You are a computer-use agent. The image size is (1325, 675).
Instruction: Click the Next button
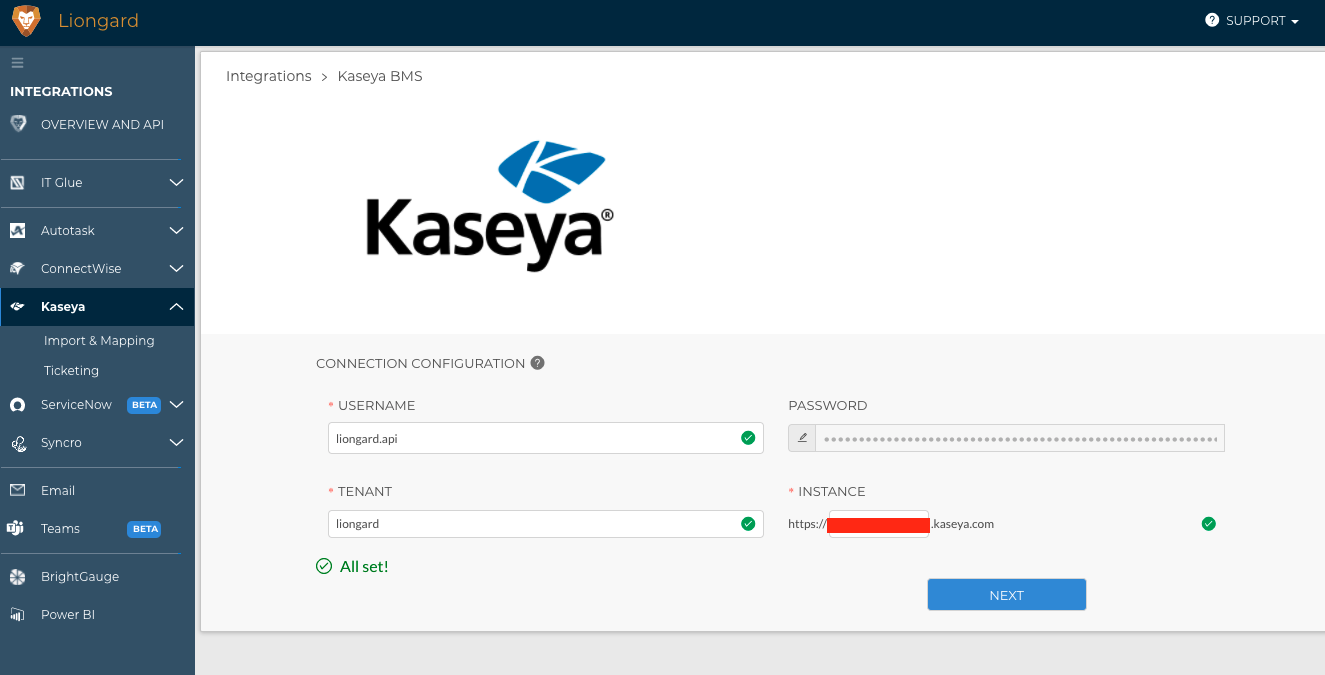coord(1006,595)
